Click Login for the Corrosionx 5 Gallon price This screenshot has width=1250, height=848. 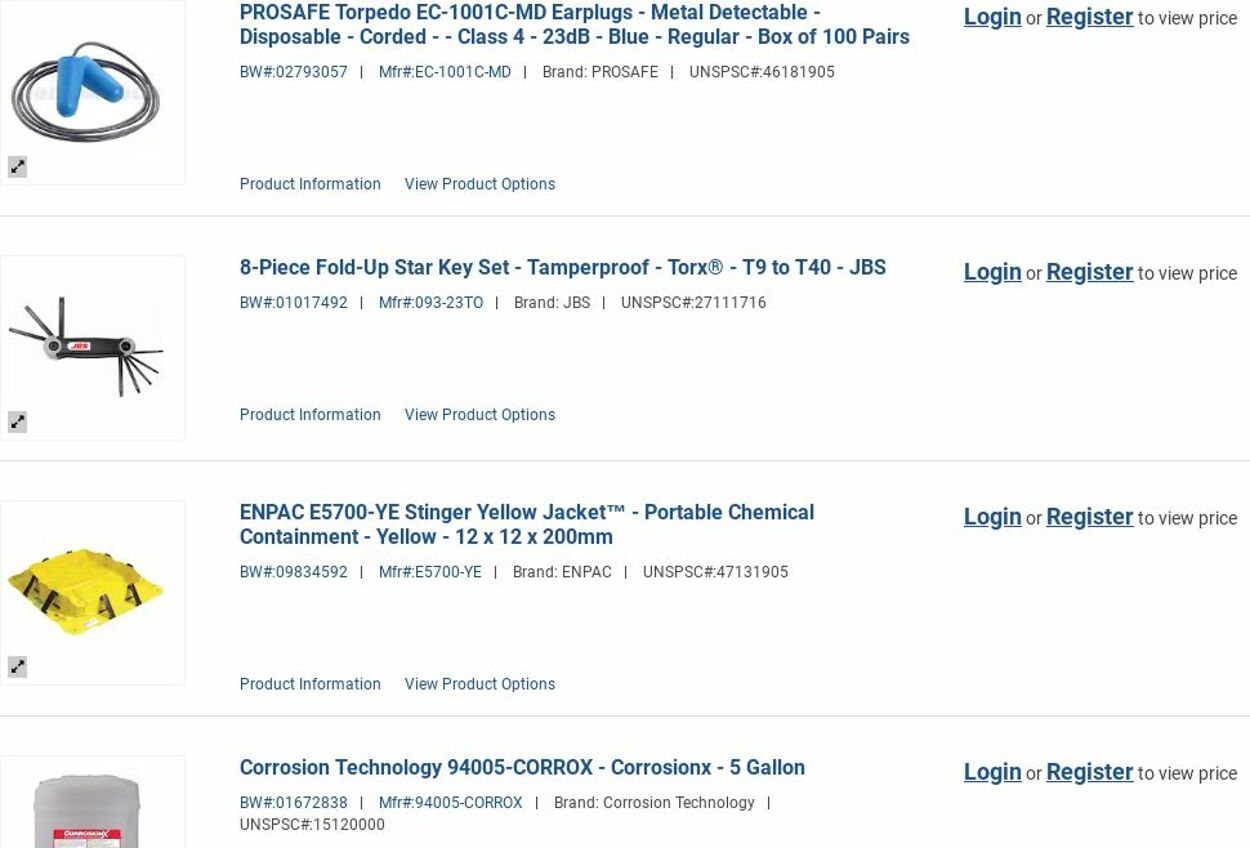(x=992, y=772)
